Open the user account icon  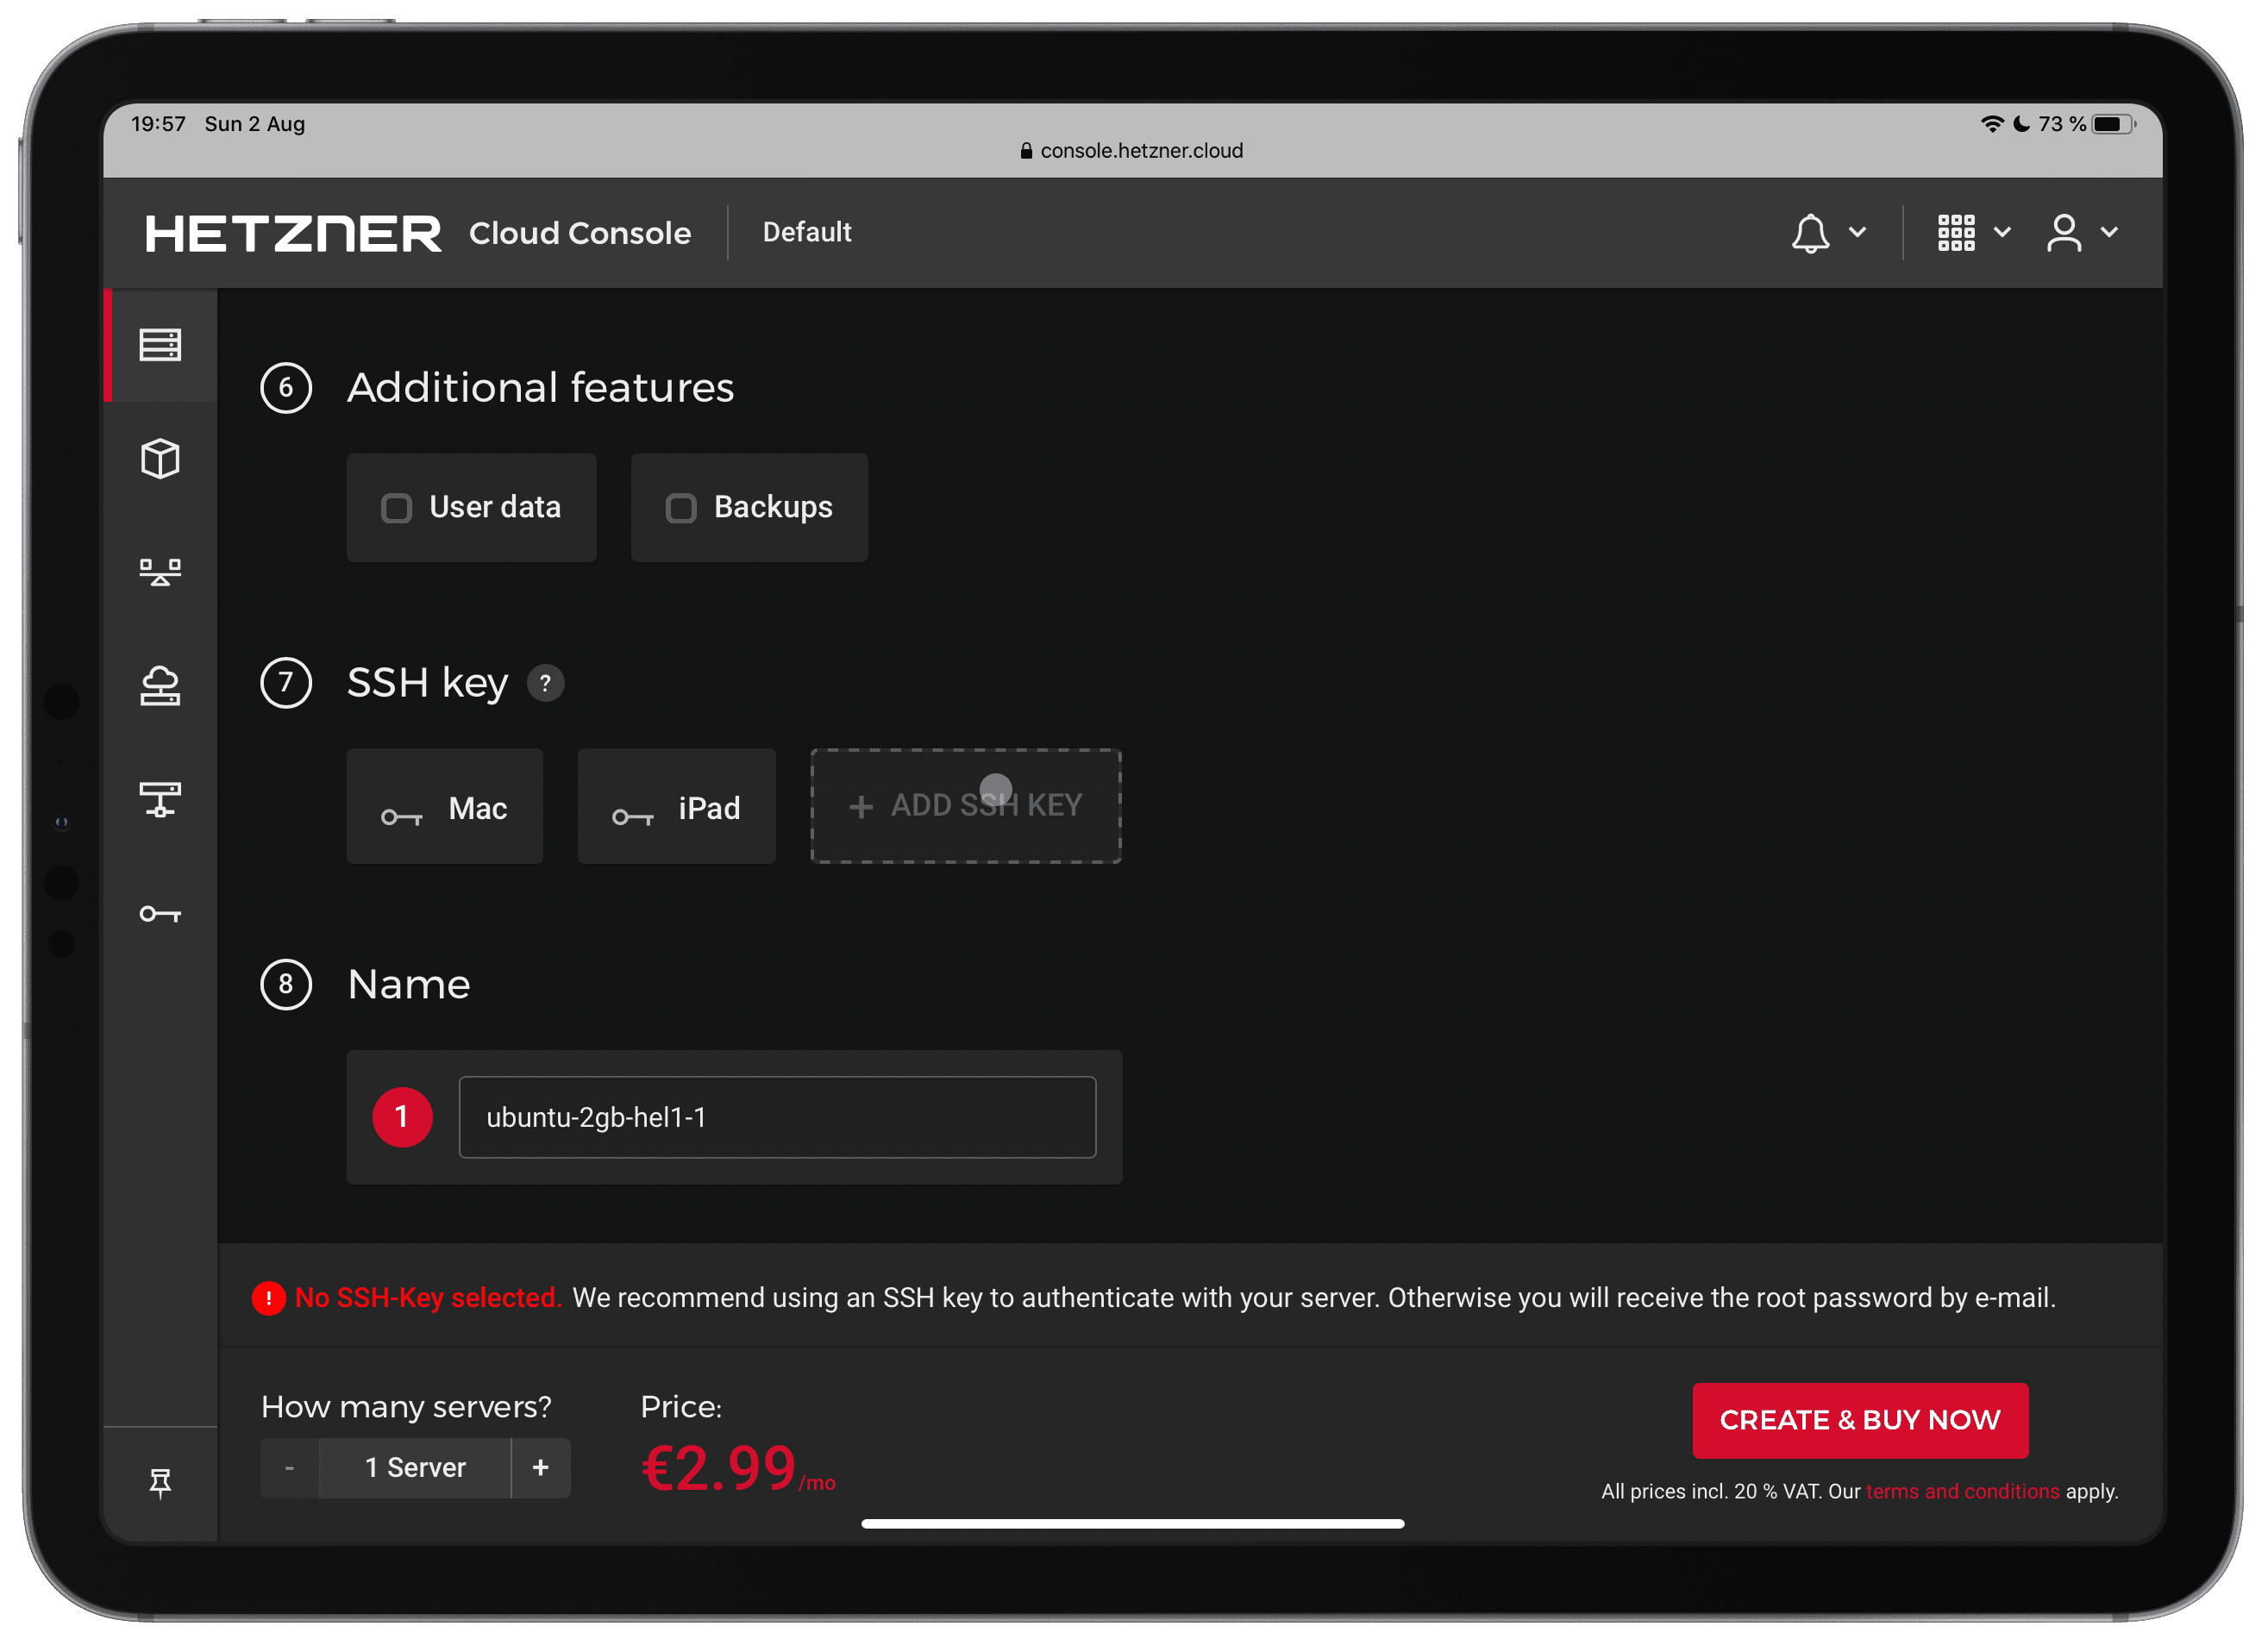[2064, 233]
